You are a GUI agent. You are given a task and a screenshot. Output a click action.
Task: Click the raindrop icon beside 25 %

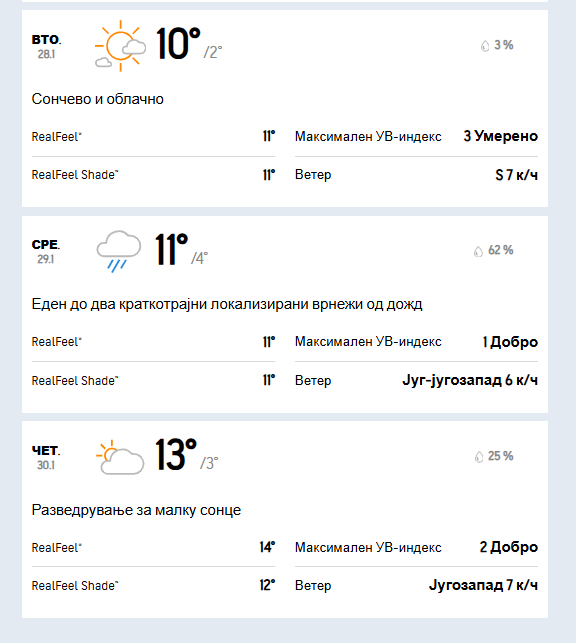[x=479, y=456]
